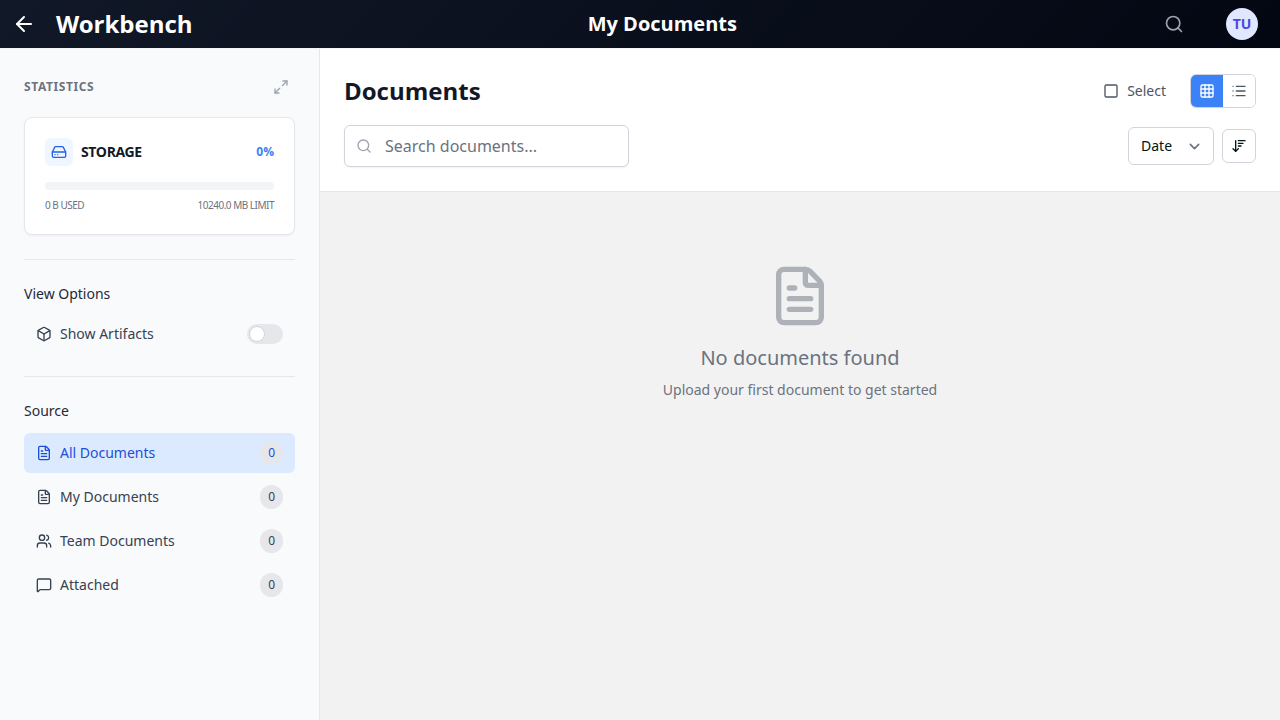Click the sort order icon beside Date
Image resolution: width=1280 pixels, height=720 pixels.
coord(1239,146)
